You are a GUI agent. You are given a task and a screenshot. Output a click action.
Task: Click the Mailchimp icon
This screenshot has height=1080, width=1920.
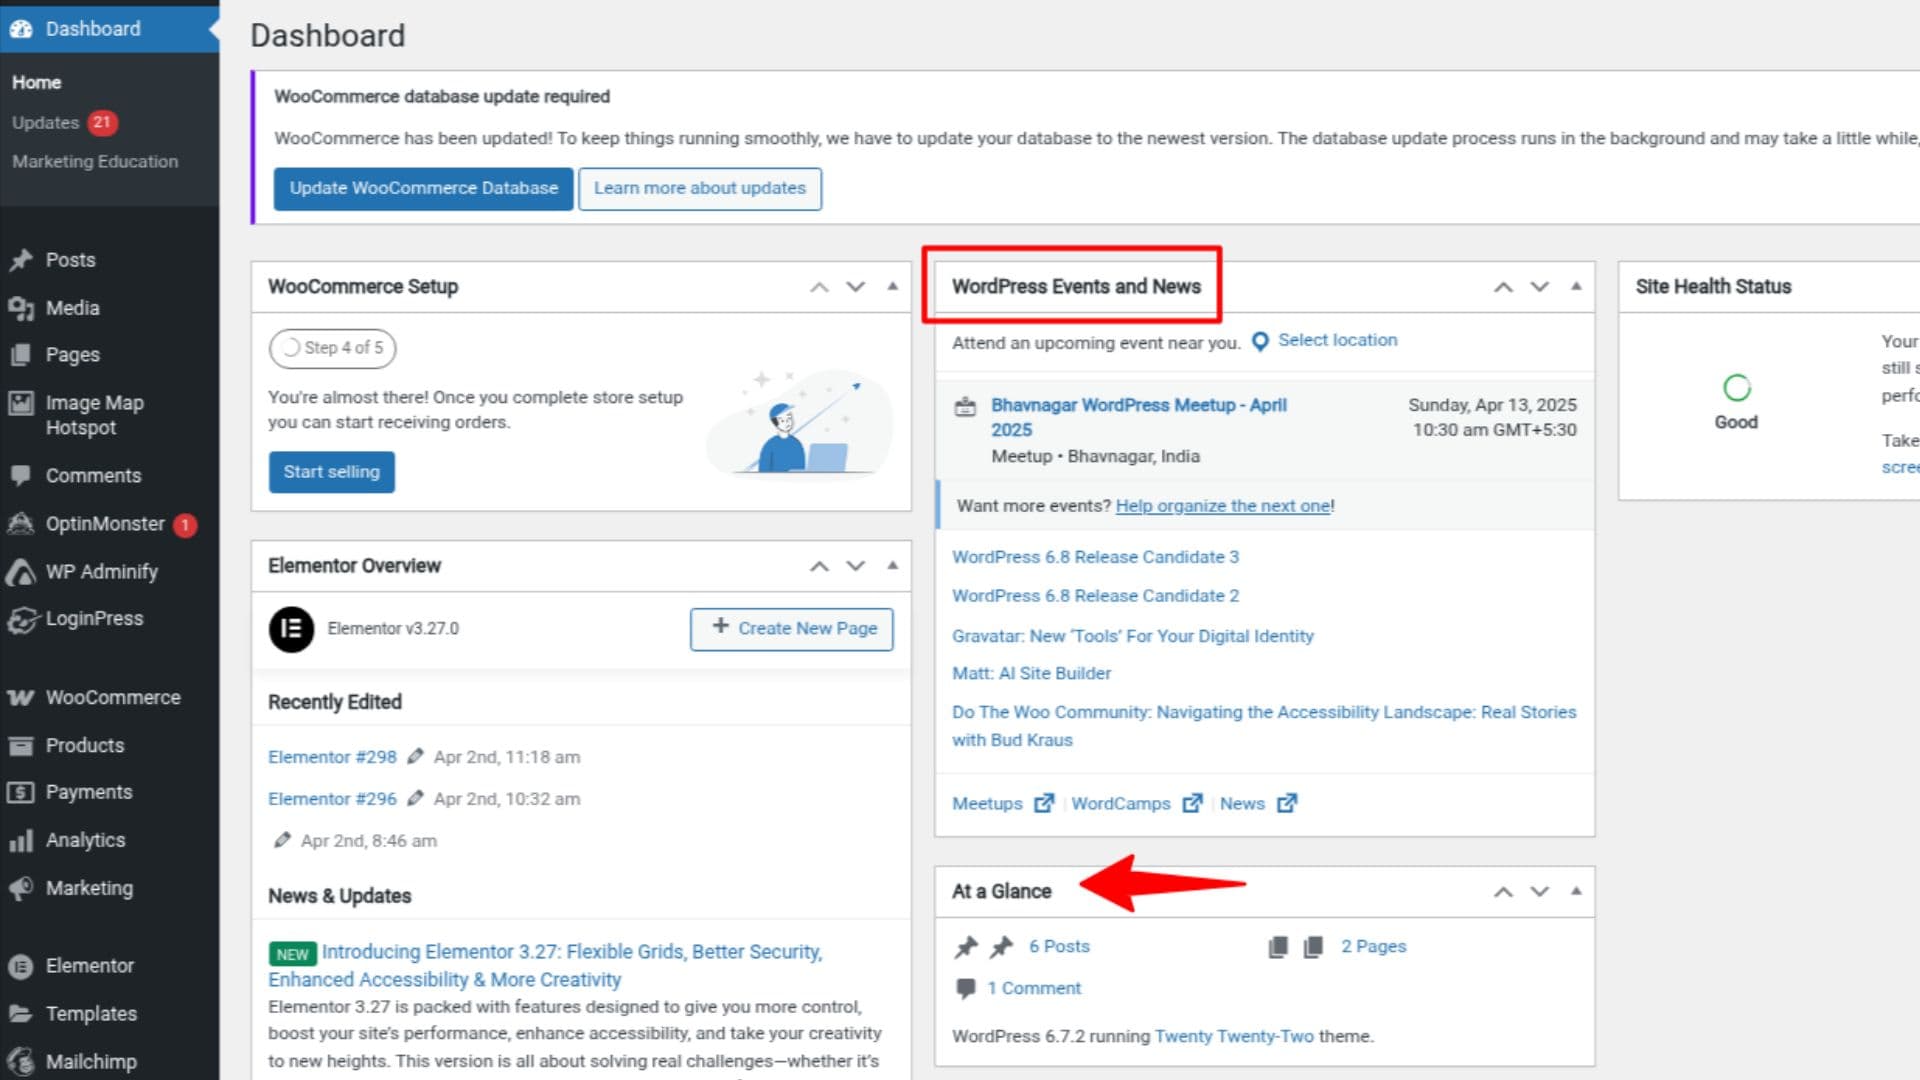pos(22,1061)
